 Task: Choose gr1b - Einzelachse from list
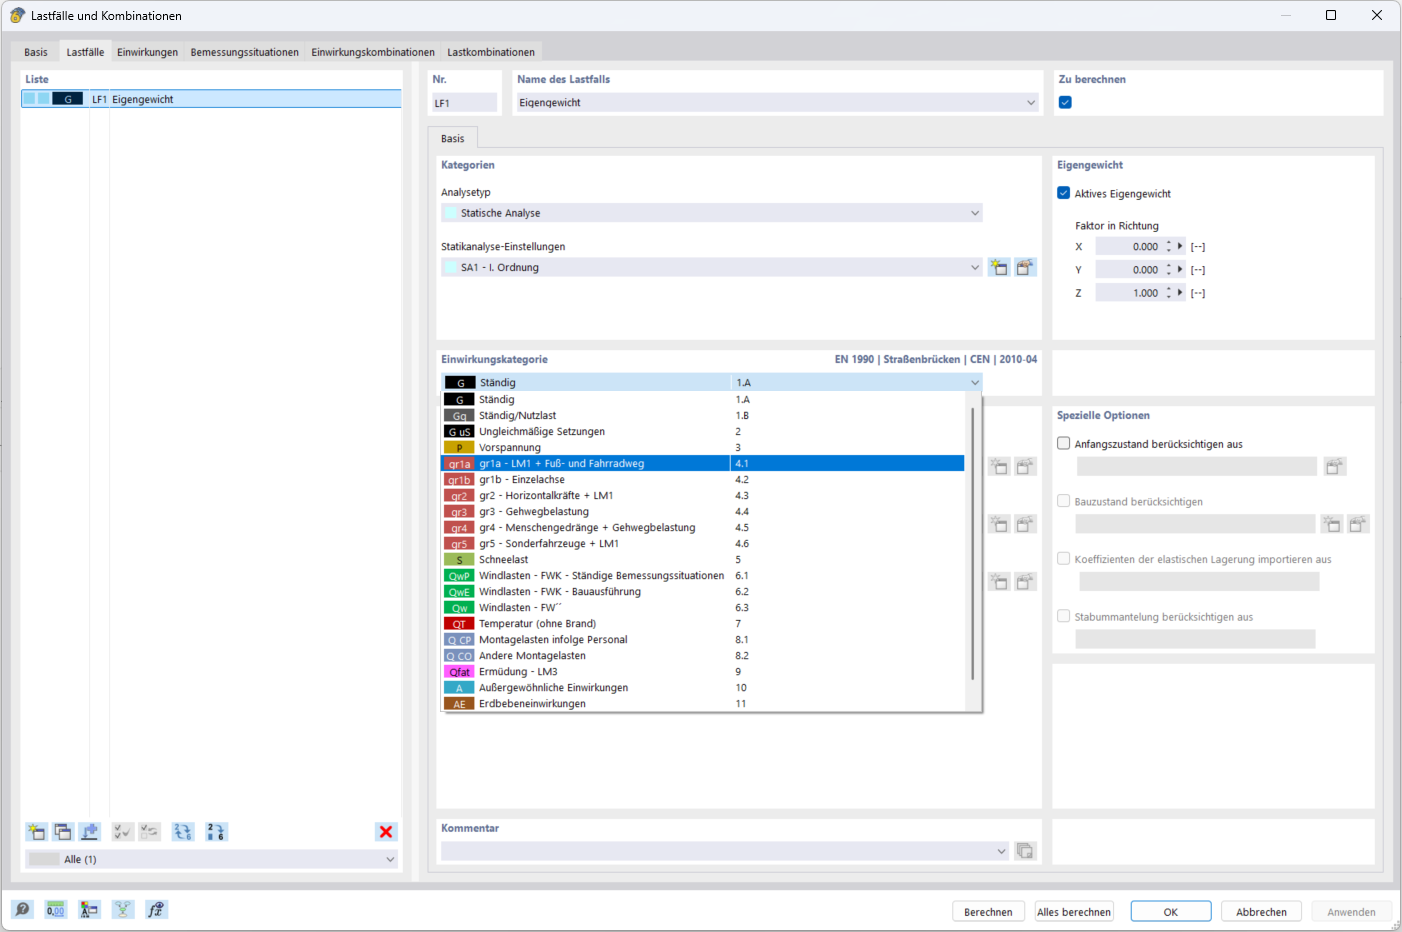[x=703, y=480]
